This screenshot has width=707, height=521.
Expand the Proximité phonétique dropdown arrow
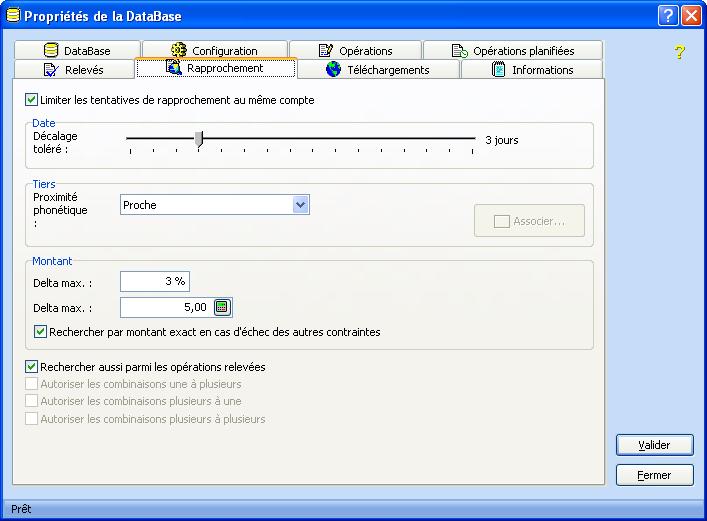point(300,205)
